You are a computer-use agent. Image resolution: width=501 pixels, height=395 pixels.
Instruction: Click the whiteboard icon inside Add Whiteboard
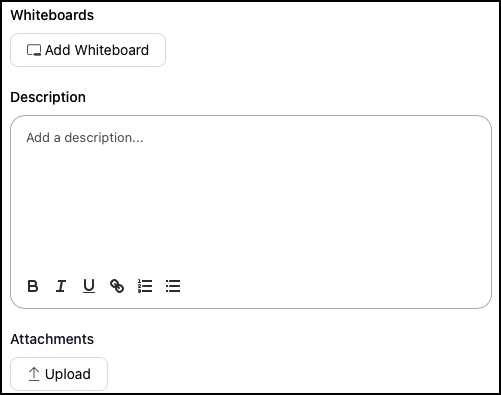coord(34,50)
